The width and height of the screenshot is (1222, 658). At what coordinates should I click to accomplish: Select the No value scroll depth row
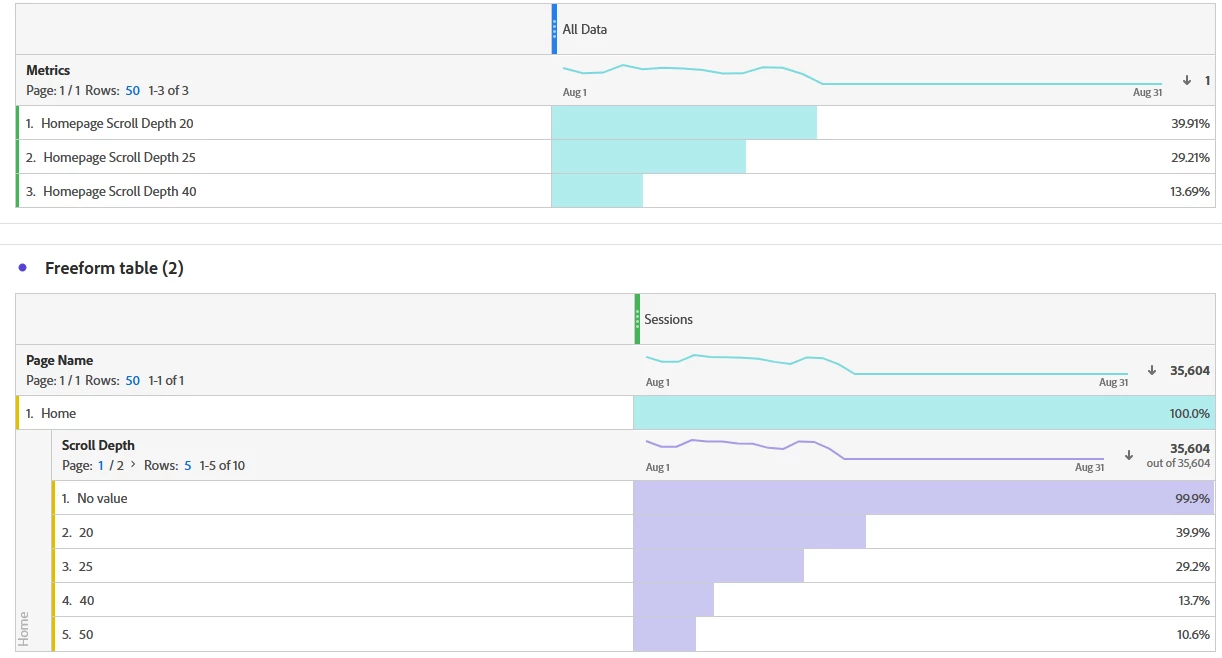point(634,498)
